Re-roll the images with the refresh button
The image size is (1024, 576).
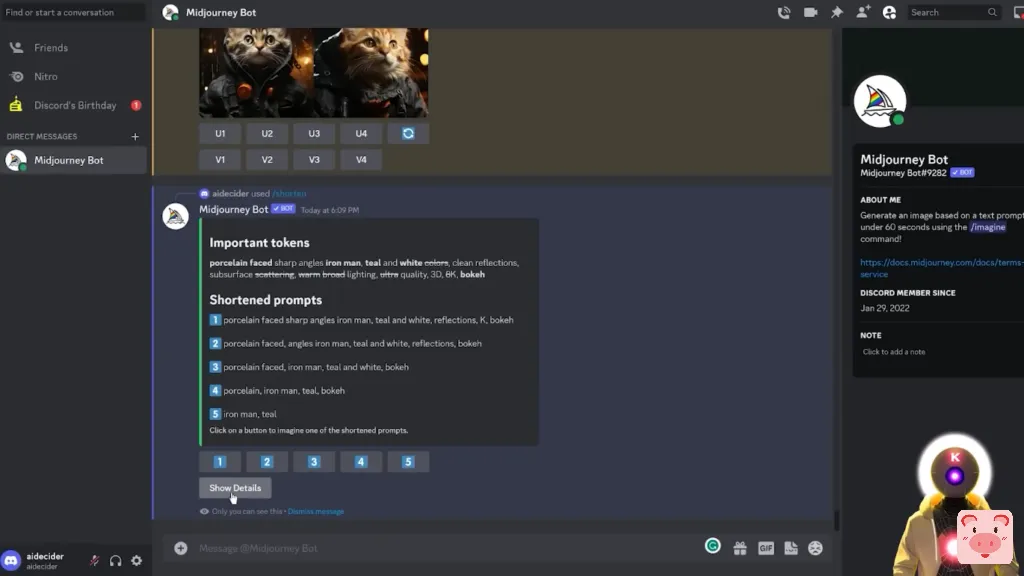pos(408,133)
